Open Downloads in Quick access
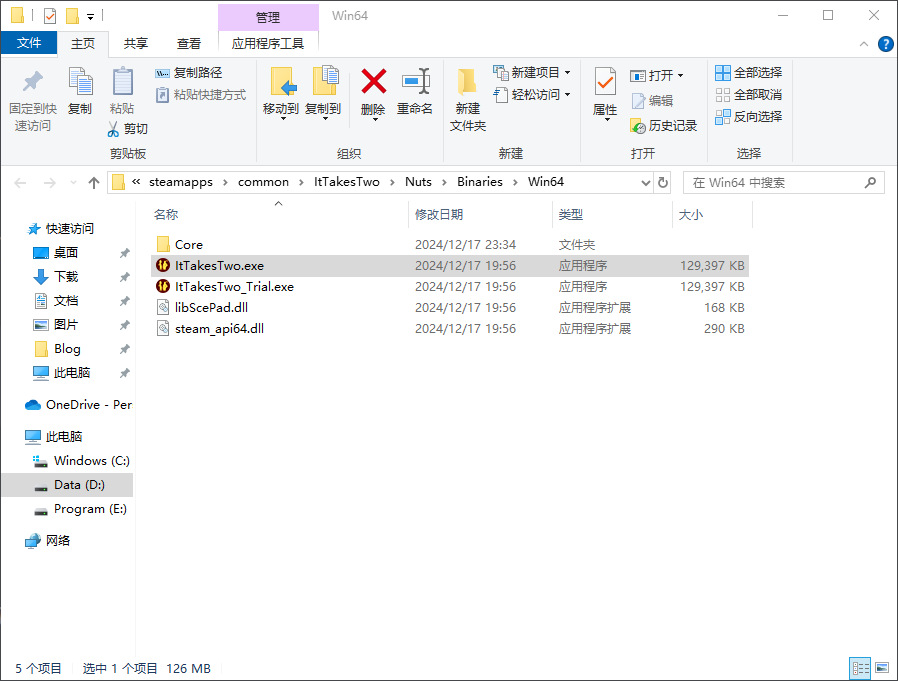The width and height of the screenshot is (898, 681). pos(66,277)
